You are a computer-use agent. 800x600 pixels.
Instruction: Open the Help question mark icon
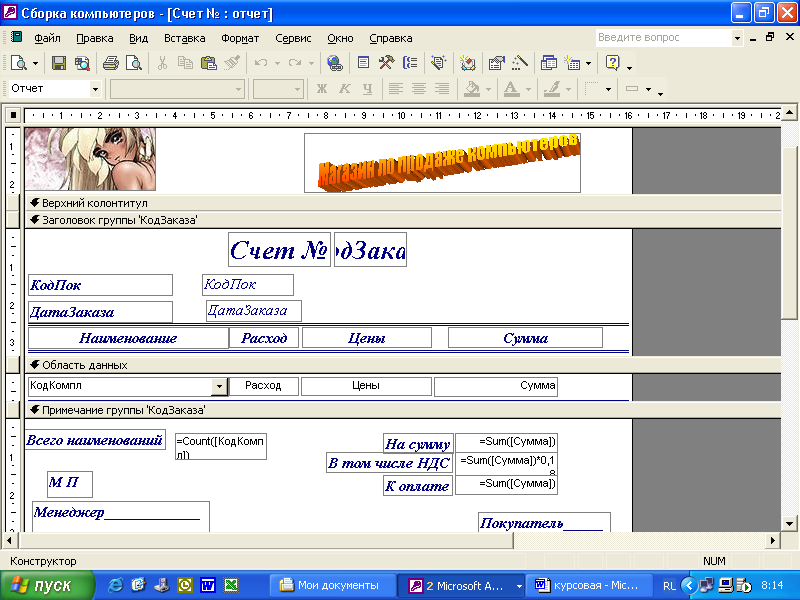point(612,63)
